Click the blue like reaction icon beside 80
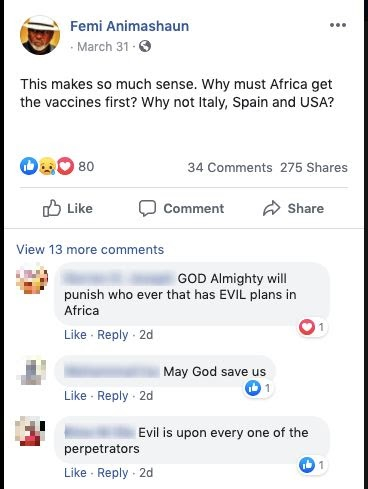The width and height of the screenshot is (368, 489). 28,166
